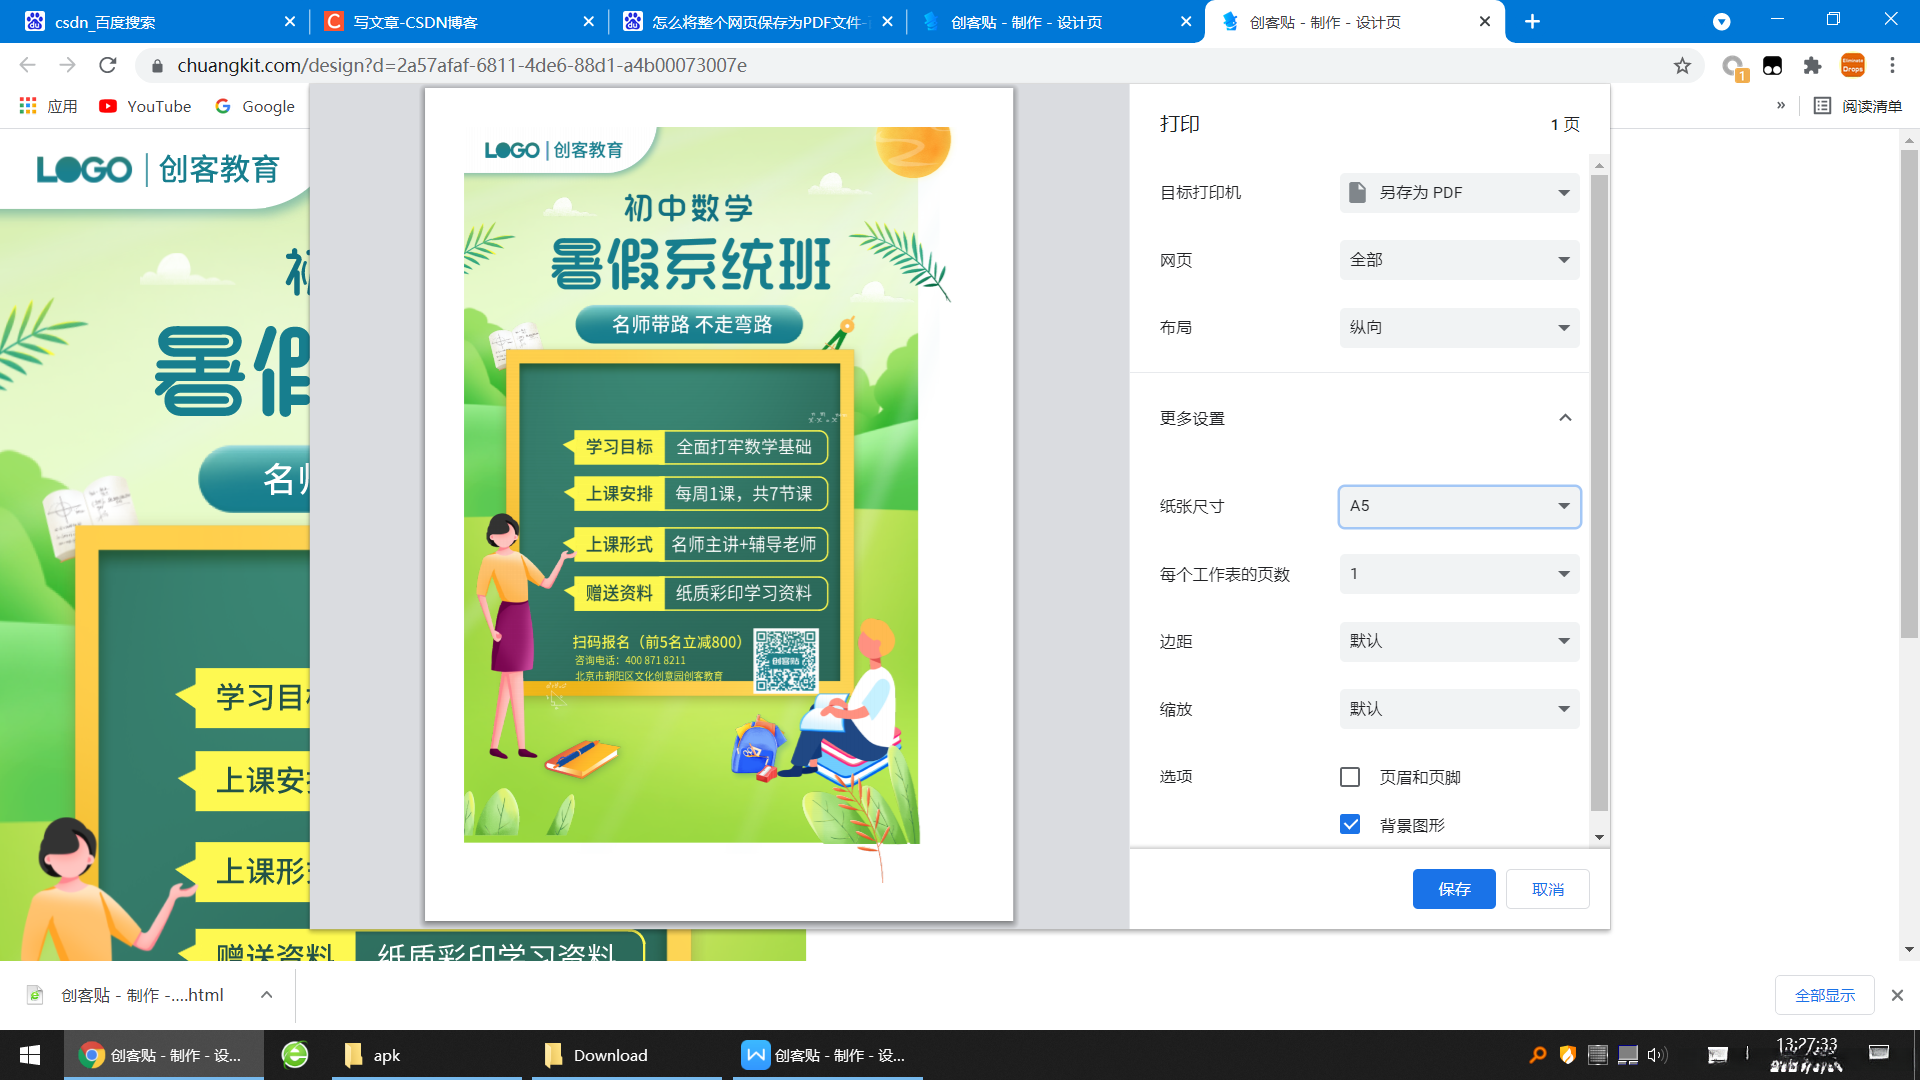Click the bookmark star icon

[x=1682, y=66]
